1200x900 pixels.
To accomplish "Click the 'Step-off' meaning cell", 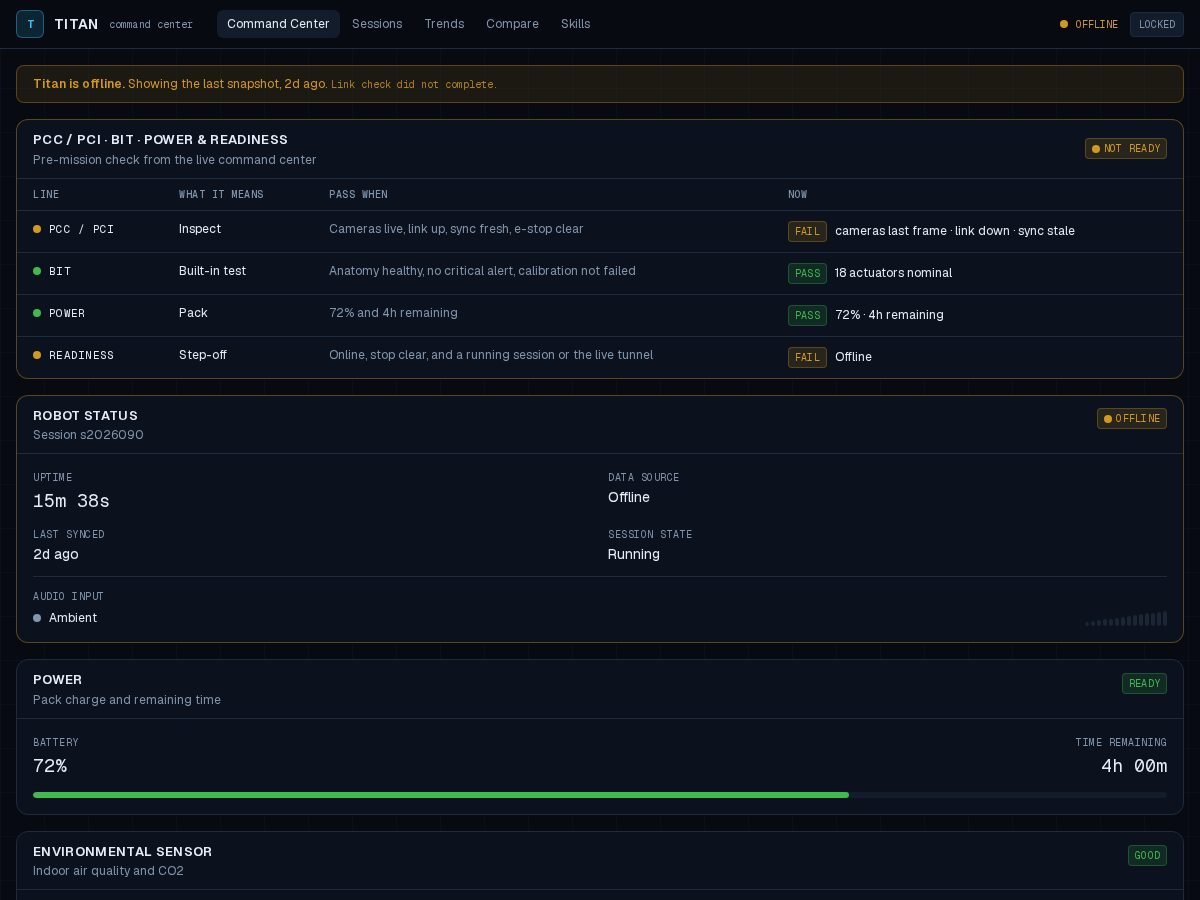I will tap(203, 355).
